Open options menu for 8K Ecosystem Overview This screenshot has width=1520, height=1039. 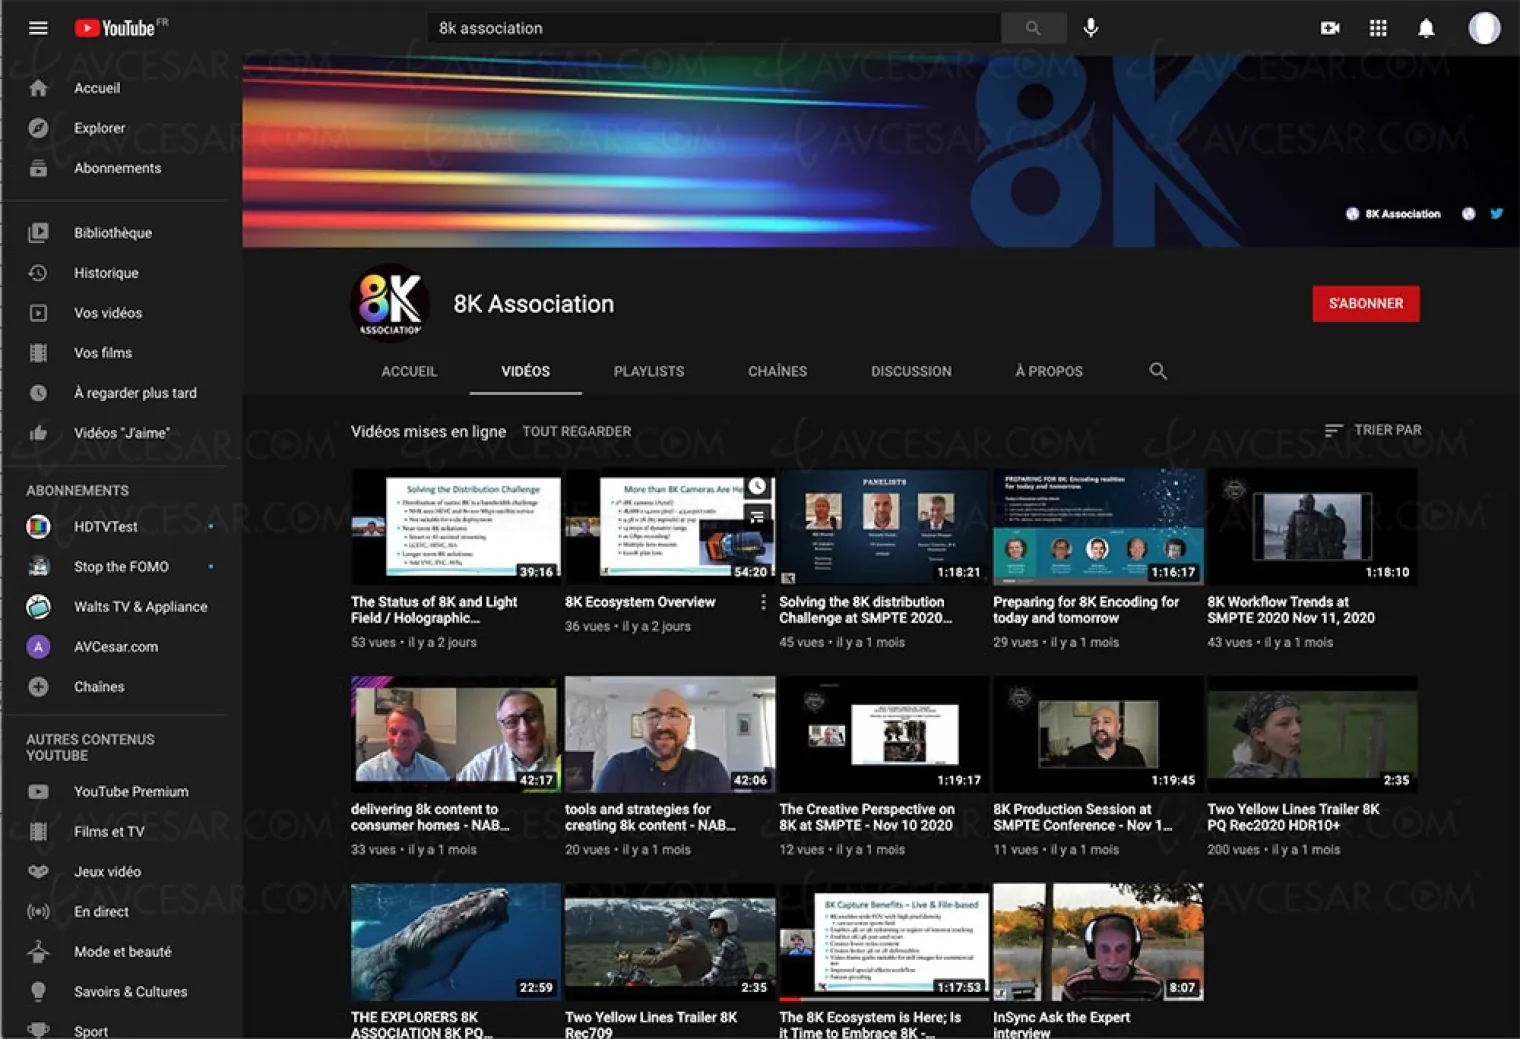pyautogui.click(x=763, y=602)
